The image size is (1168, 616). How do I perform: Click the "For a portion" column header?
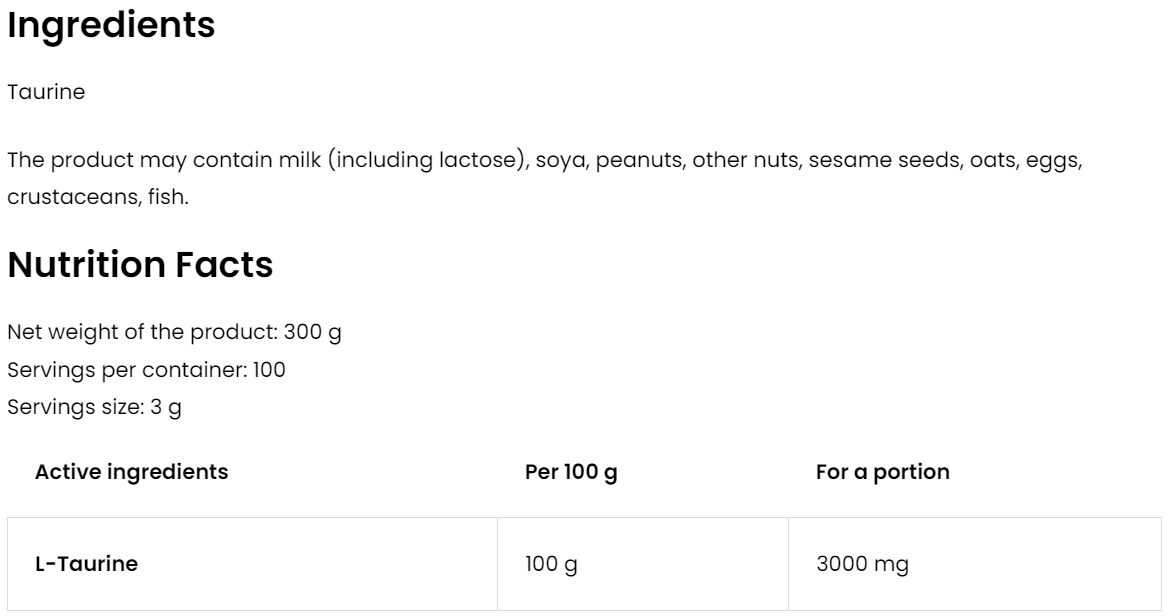tap(882, 472)
